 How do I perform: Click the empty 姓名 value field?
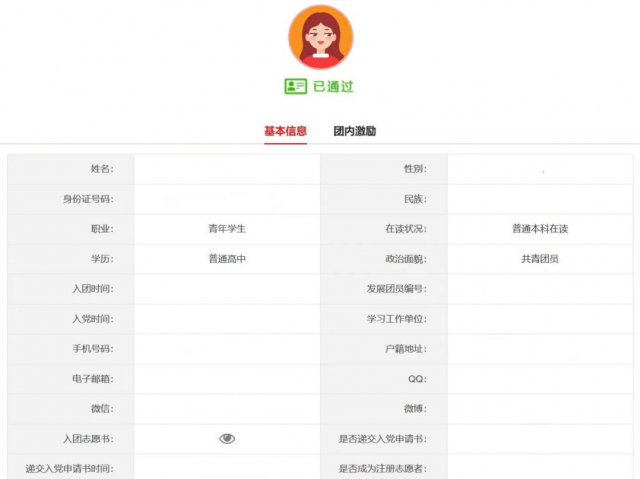227,169
